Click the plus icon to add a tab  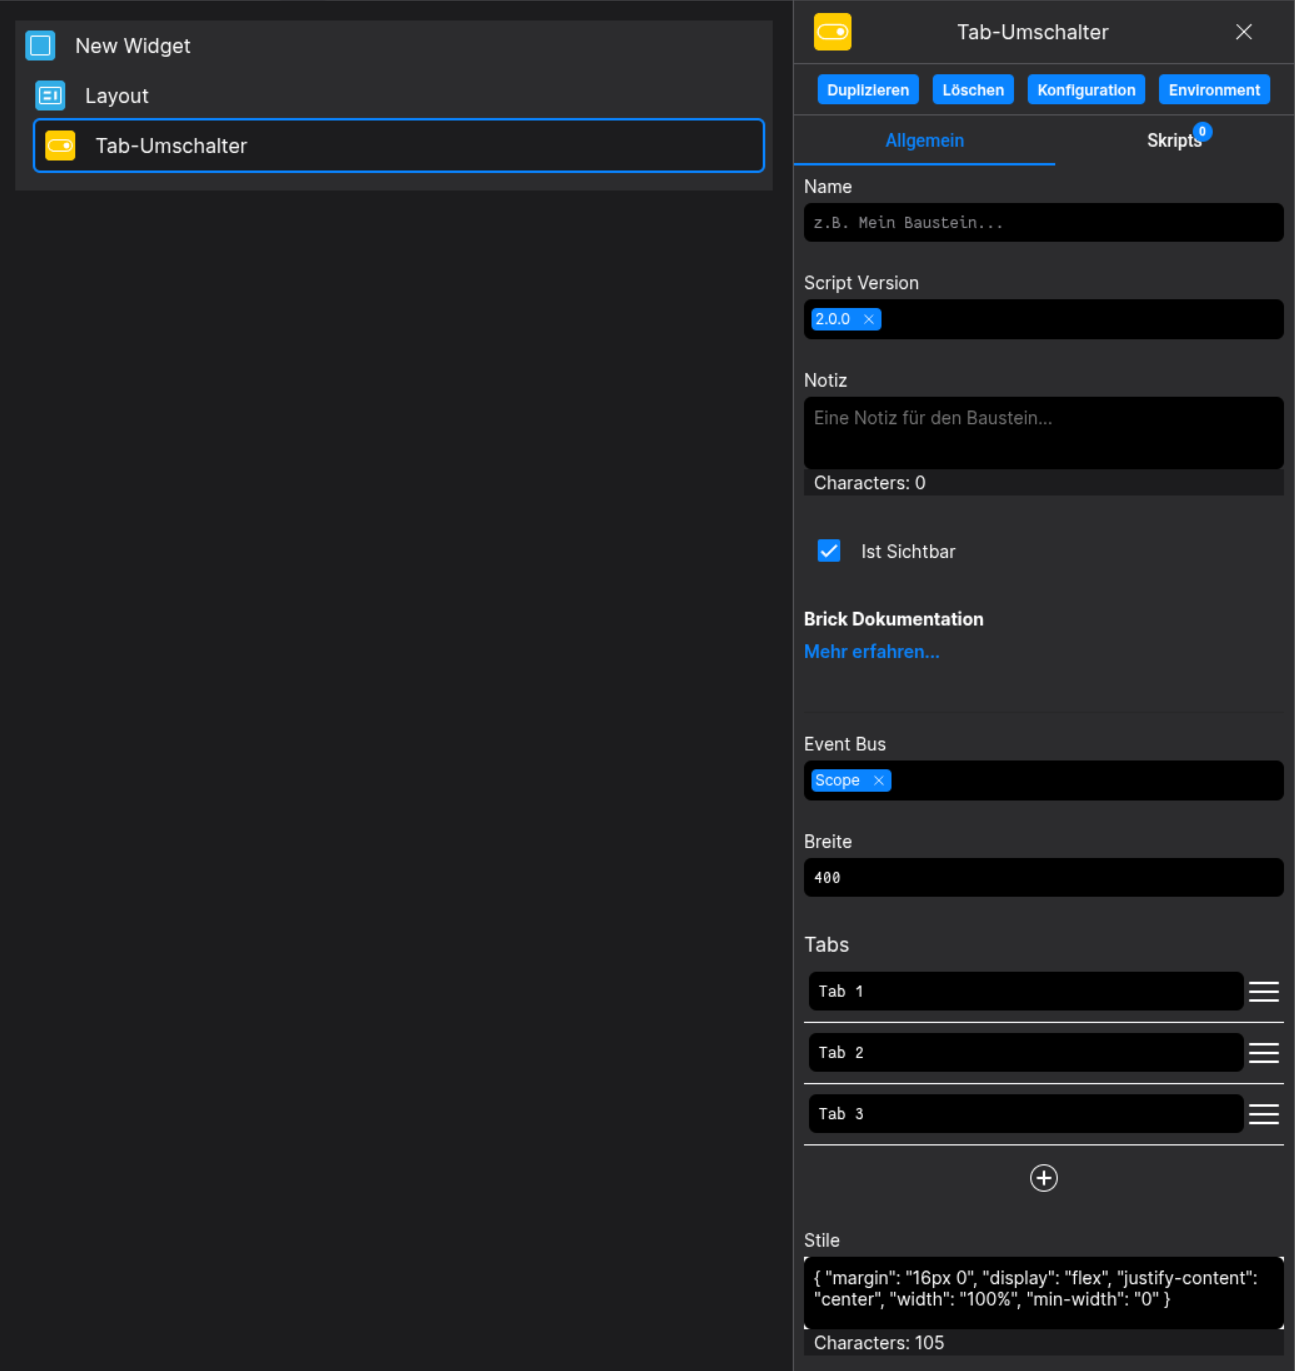1043,1178
